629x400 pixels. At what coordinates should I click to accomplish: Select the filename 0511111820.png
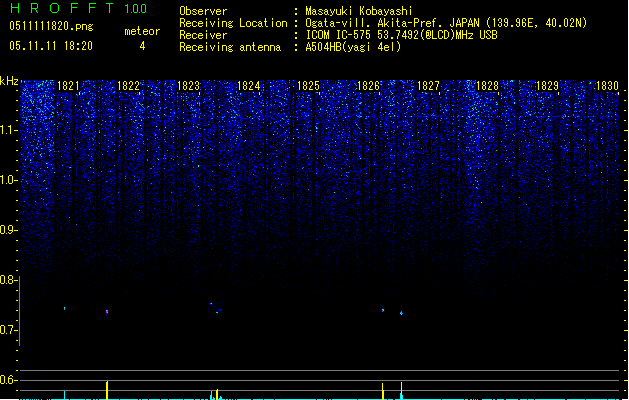[x=51, y=26]
